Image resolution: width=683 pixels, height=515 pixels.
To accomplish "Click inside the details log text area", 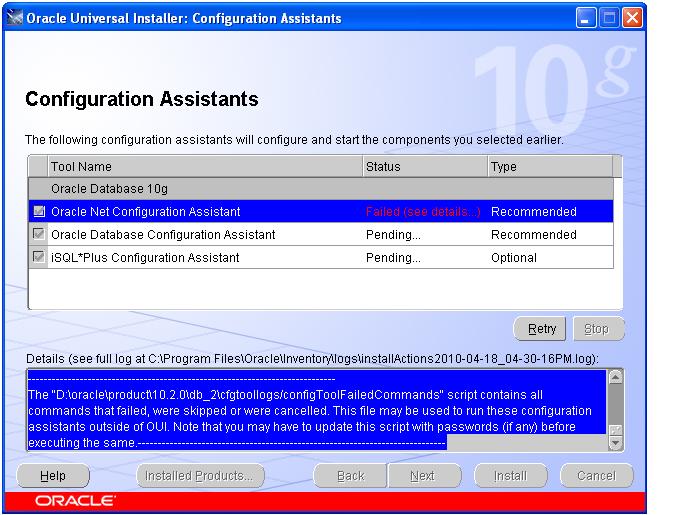I will (317, 410).
